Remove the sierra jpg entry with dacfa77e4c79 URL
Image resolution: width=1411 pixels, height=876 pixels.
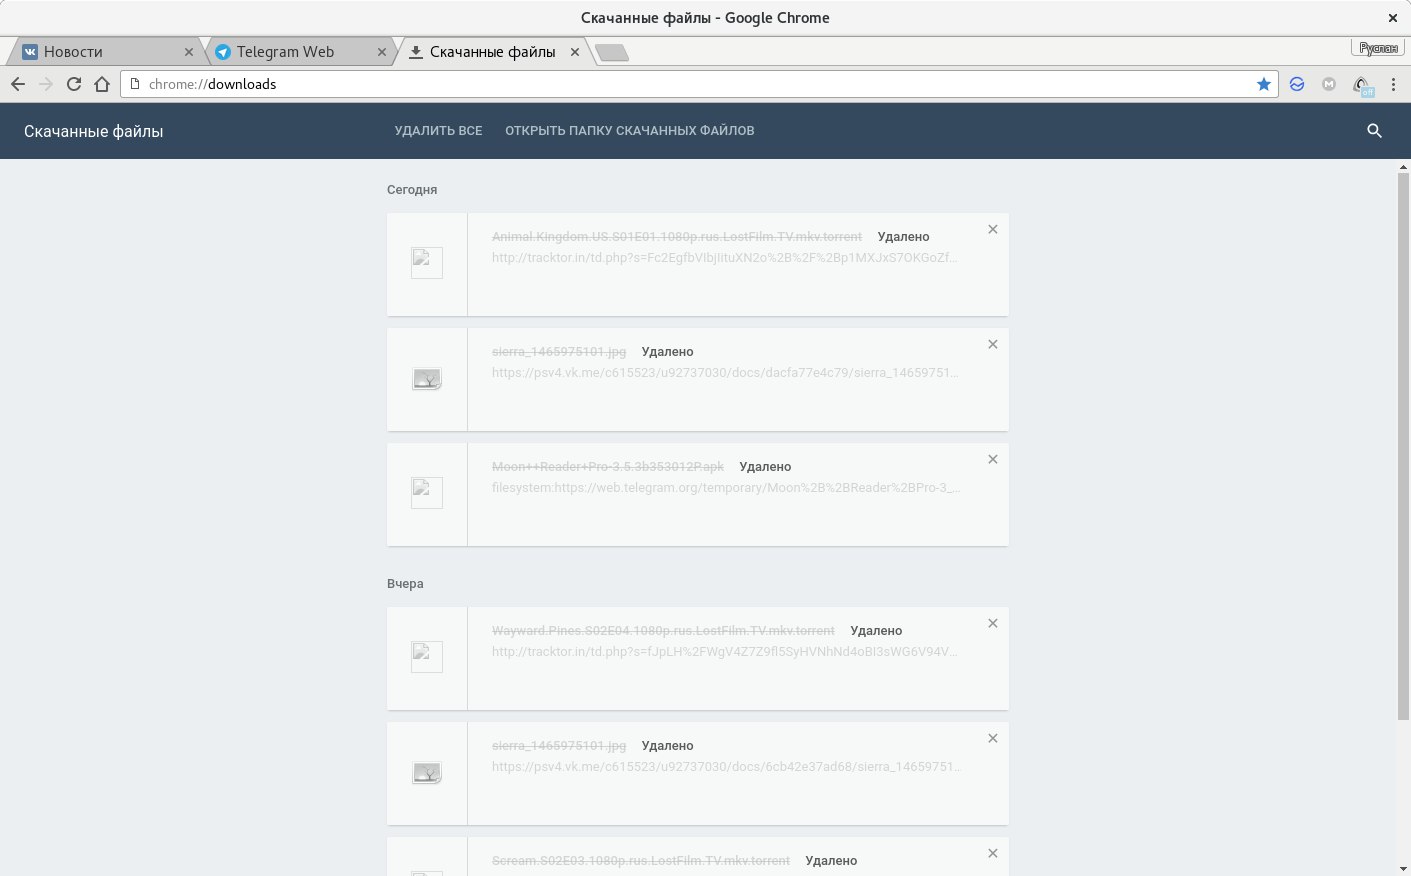pyautogui.click(x=993, y=344)
